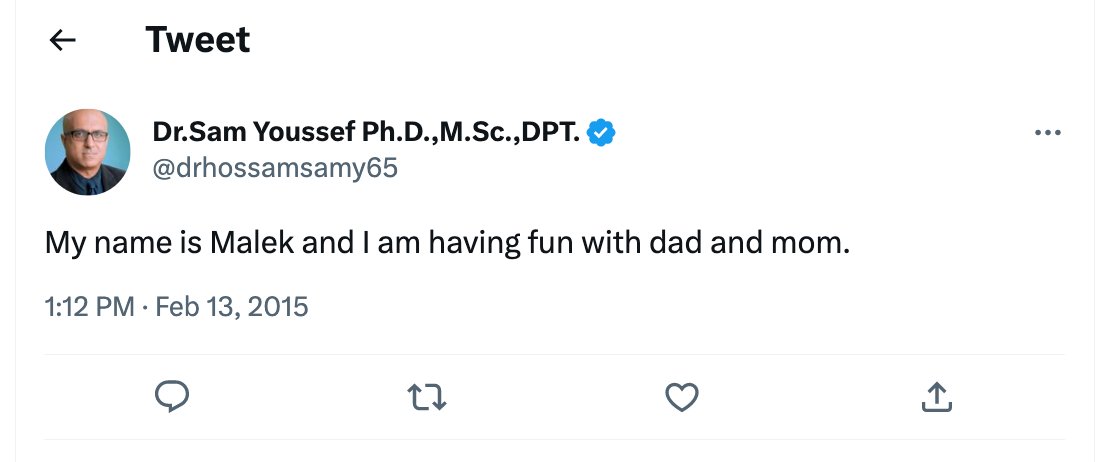Click the dot separator between time and date
The height and width of the screenshot is (462, 1102).
coord(145,307)
